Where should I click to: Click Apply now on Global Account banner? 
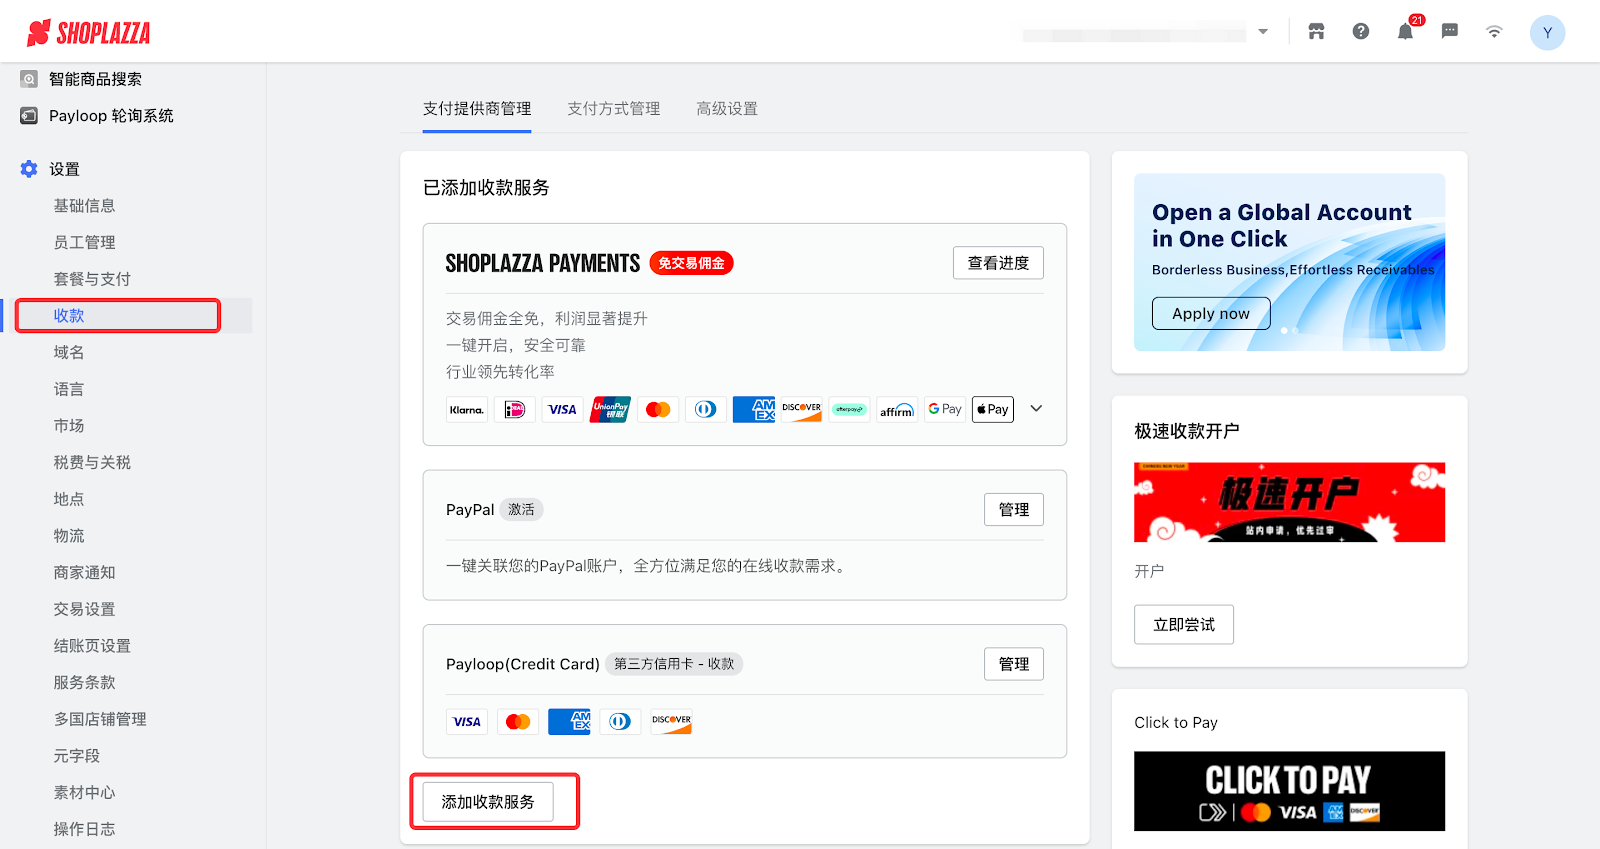1210,314
